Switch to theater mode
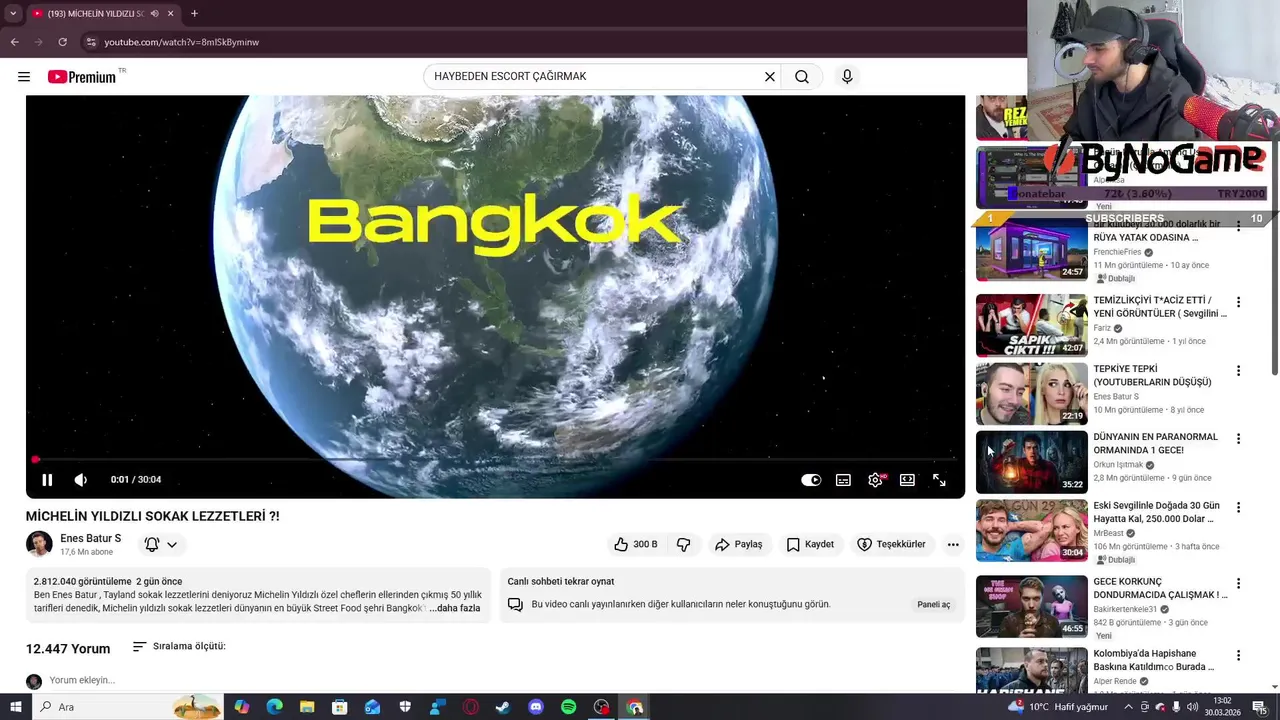This screenshot has width=1280, height=720. click(x=907, y=480)
